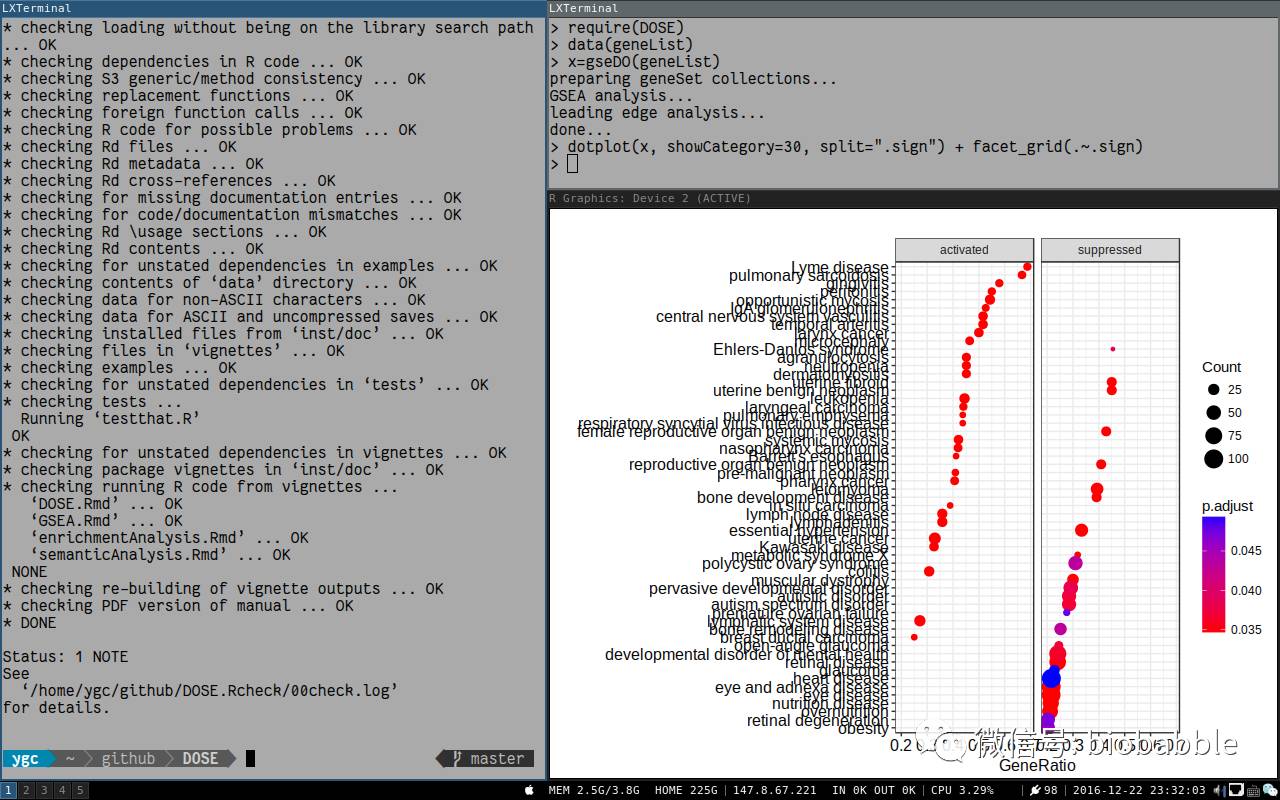The width and height of the screenshot is (1280, 800).
Task: Click the CPU usage indicator
Action: (x=962, y=790)
